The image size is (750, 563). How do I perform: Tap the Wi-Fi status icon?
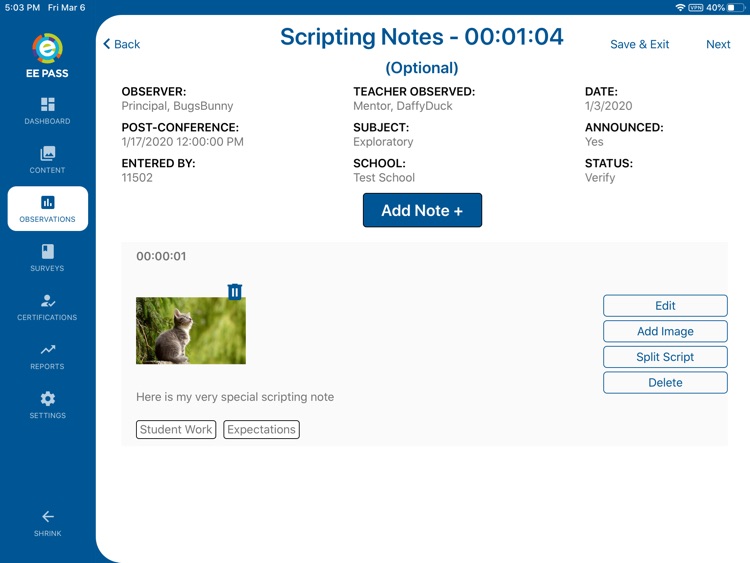(680, 7)
